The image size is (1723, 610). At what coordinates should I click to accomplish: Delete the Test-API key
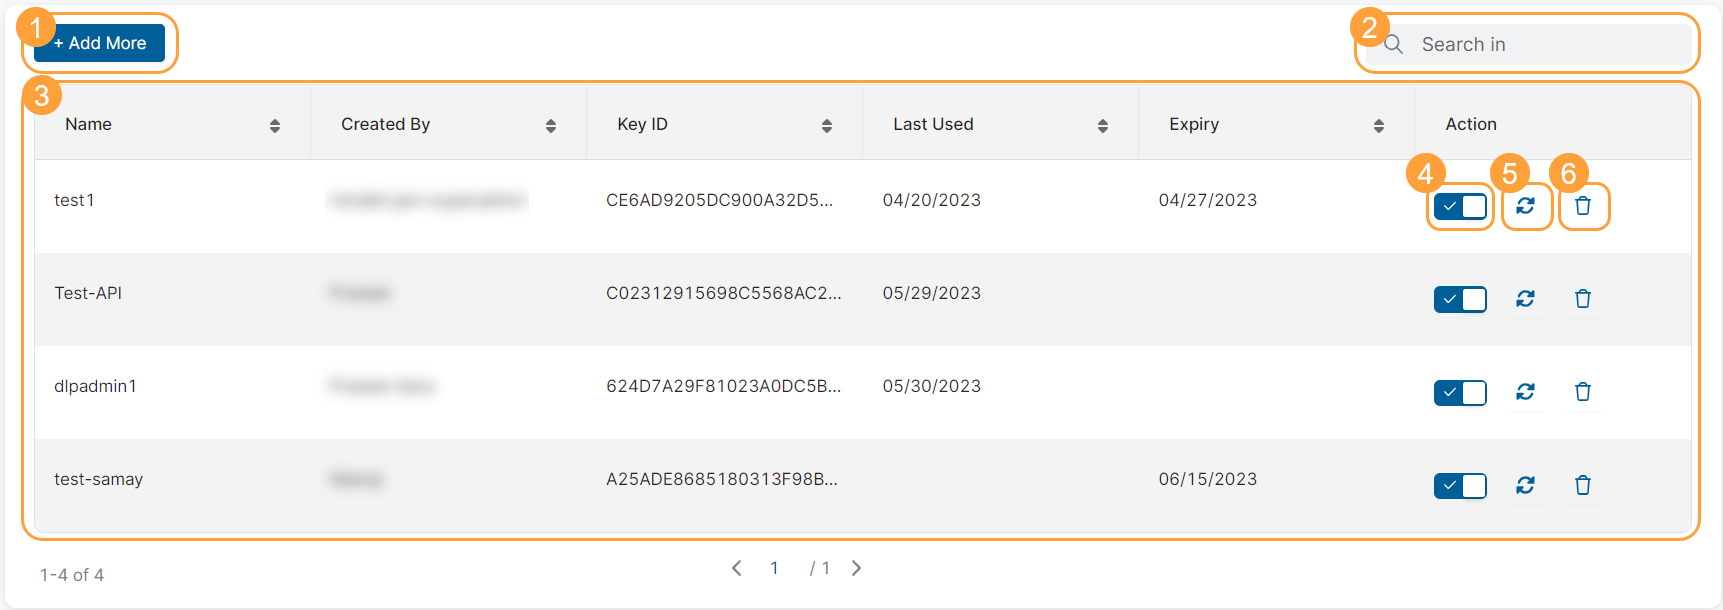(x=1583, y=299)
